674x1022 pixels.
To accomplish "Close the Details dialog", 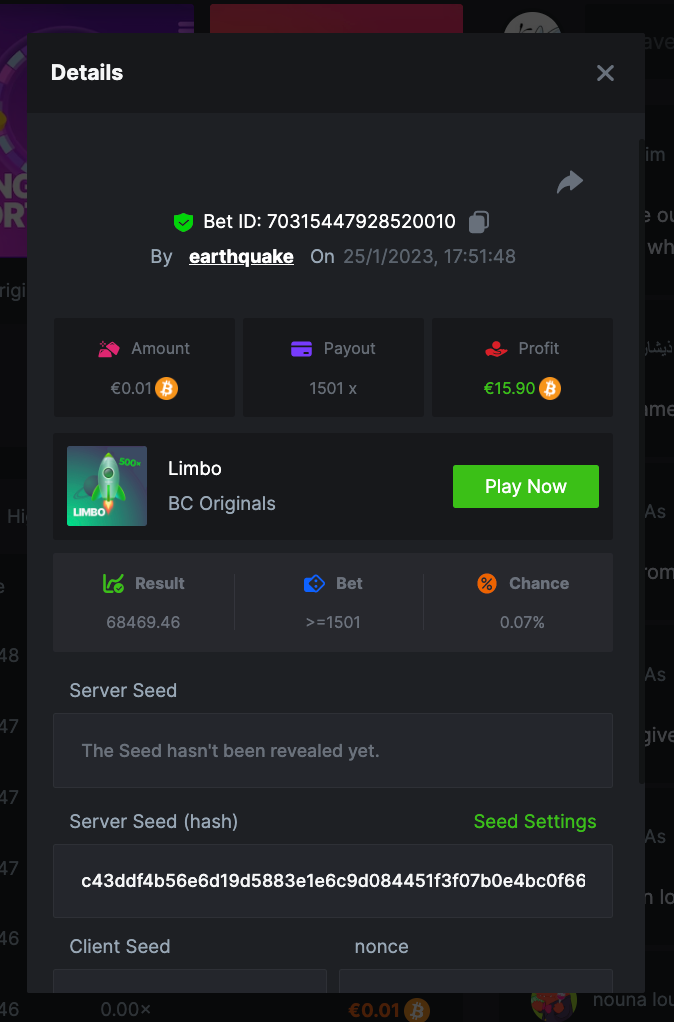I will [x=605, y=73].
